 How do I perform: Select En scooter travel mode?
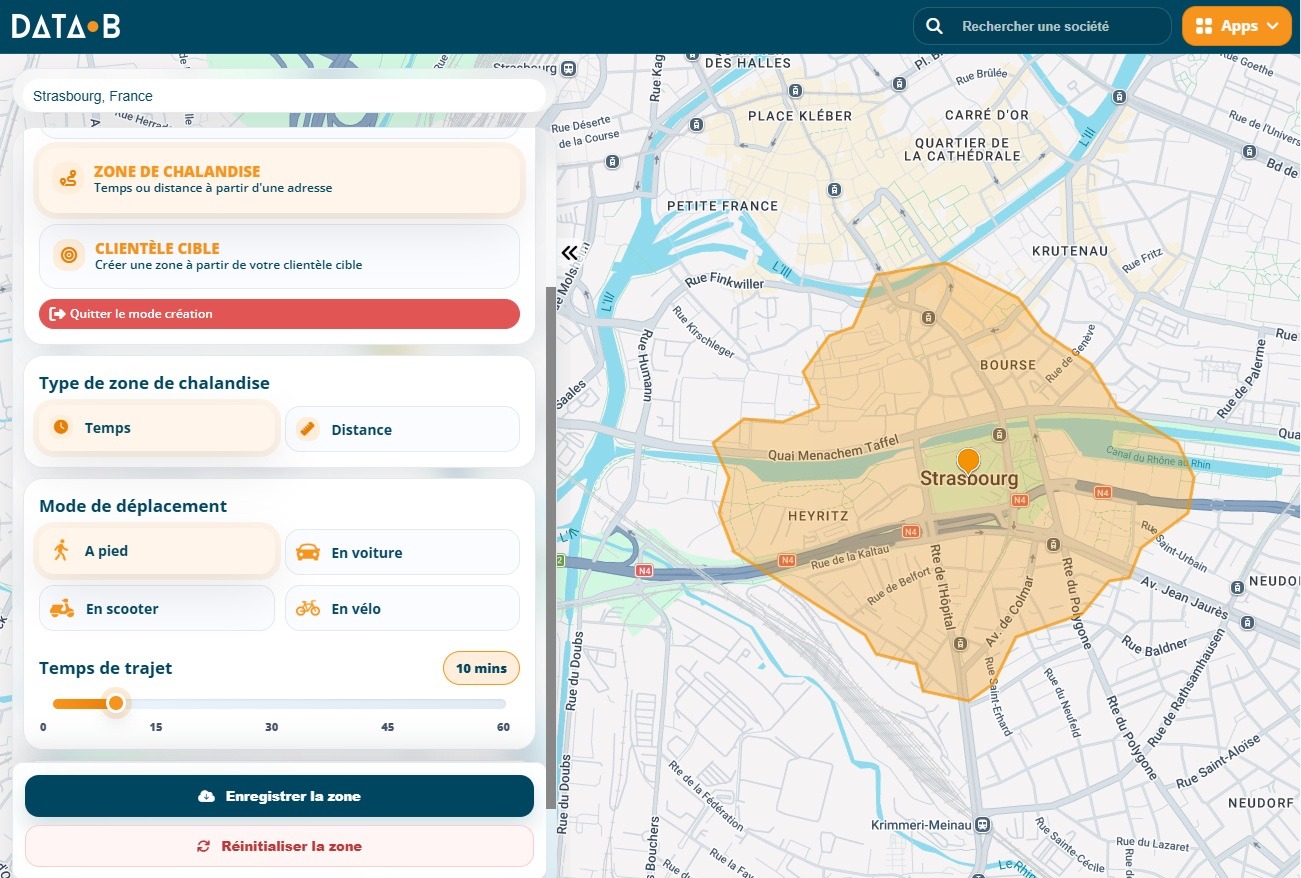157,608
